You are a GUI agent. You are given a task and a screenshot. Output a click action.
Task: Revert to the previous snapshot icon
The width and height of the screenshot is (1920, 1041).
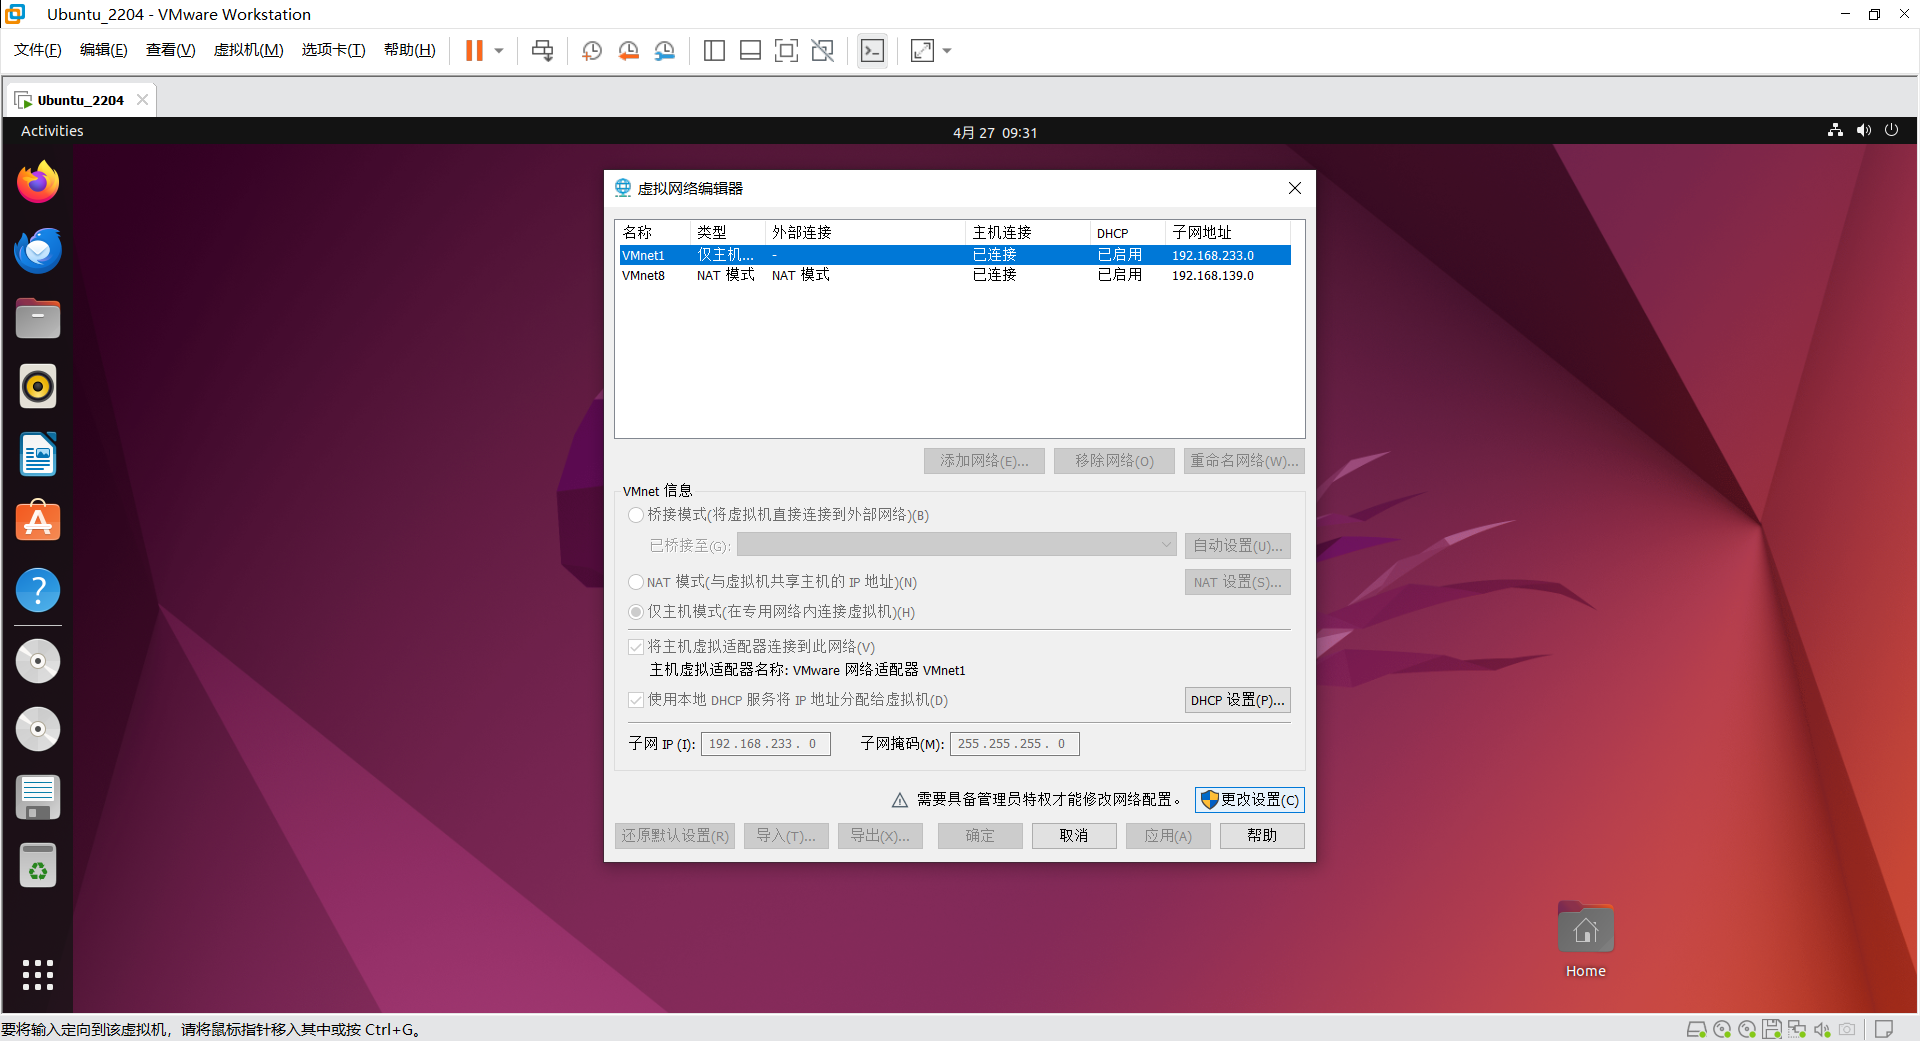(x=629, y=51)
